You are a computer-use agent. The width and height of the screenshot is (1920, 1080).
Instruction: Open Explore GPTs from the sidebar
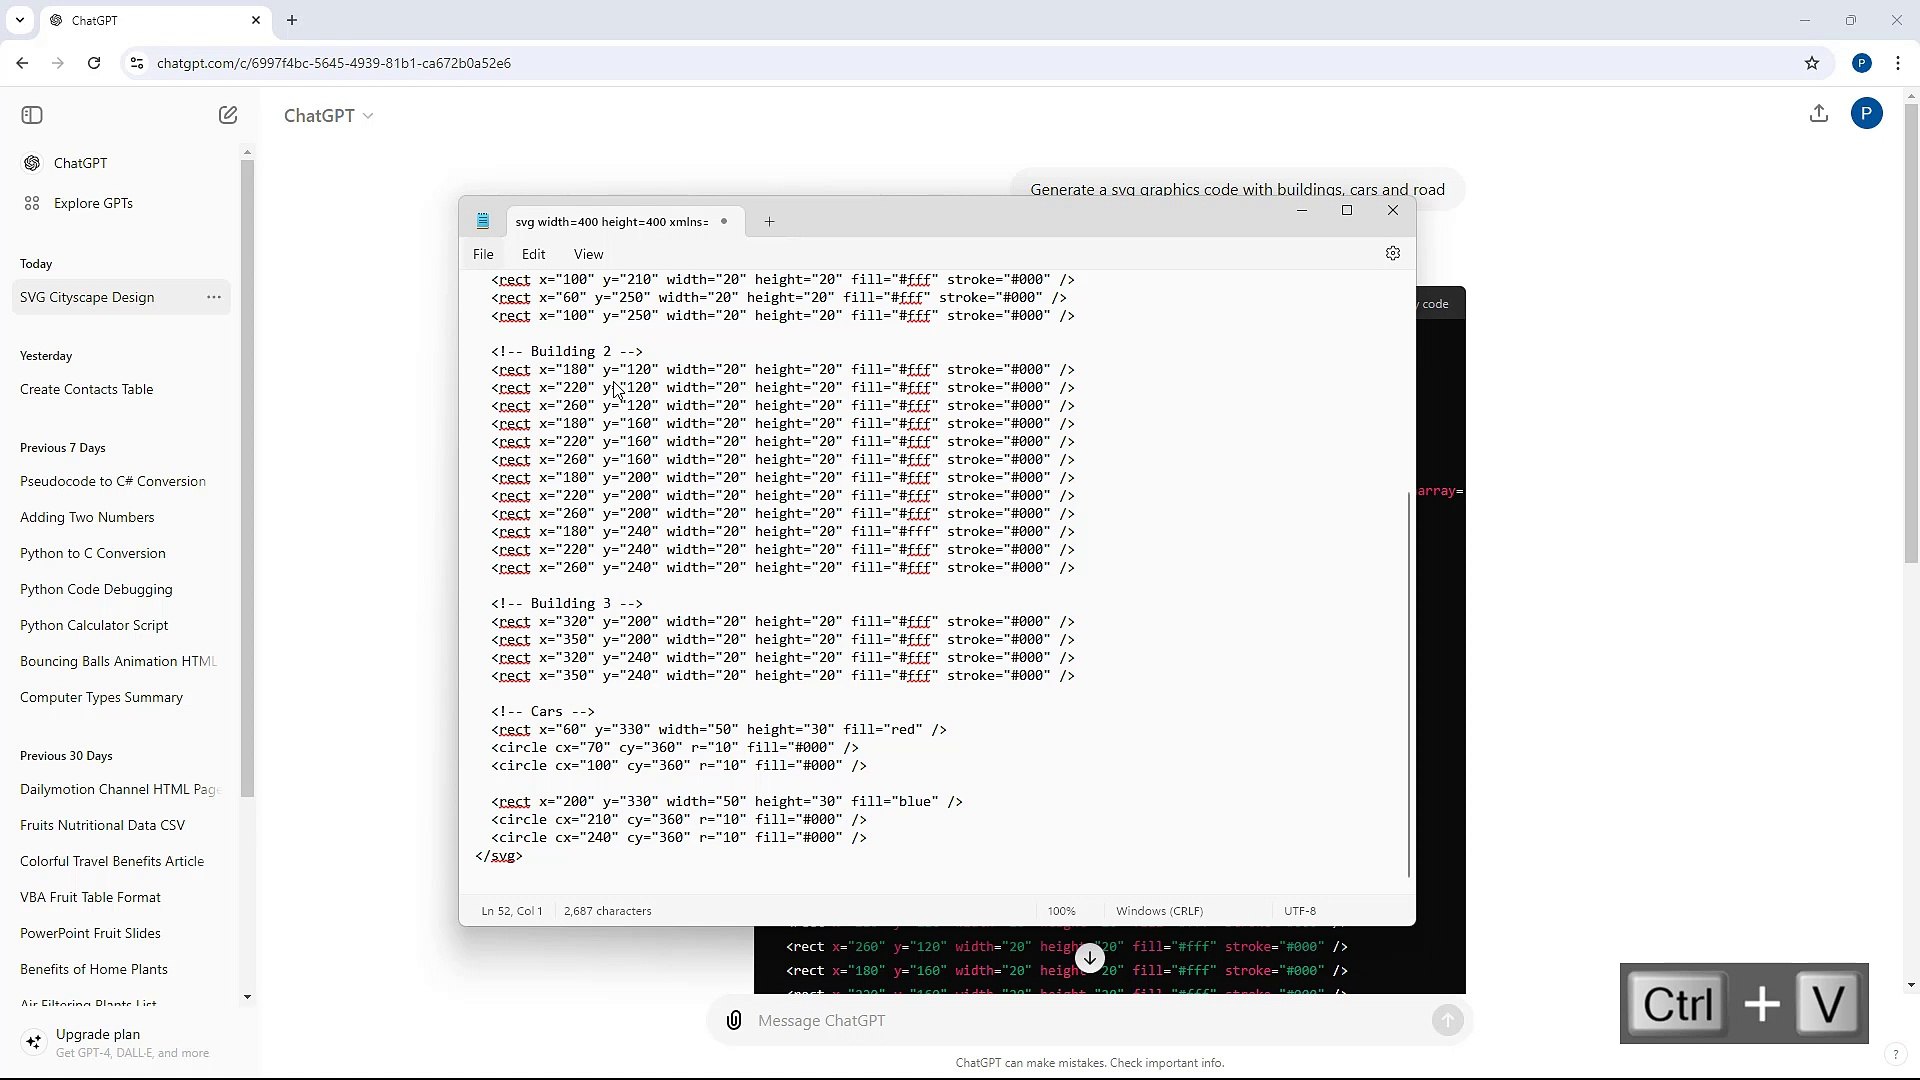(94, 203)
